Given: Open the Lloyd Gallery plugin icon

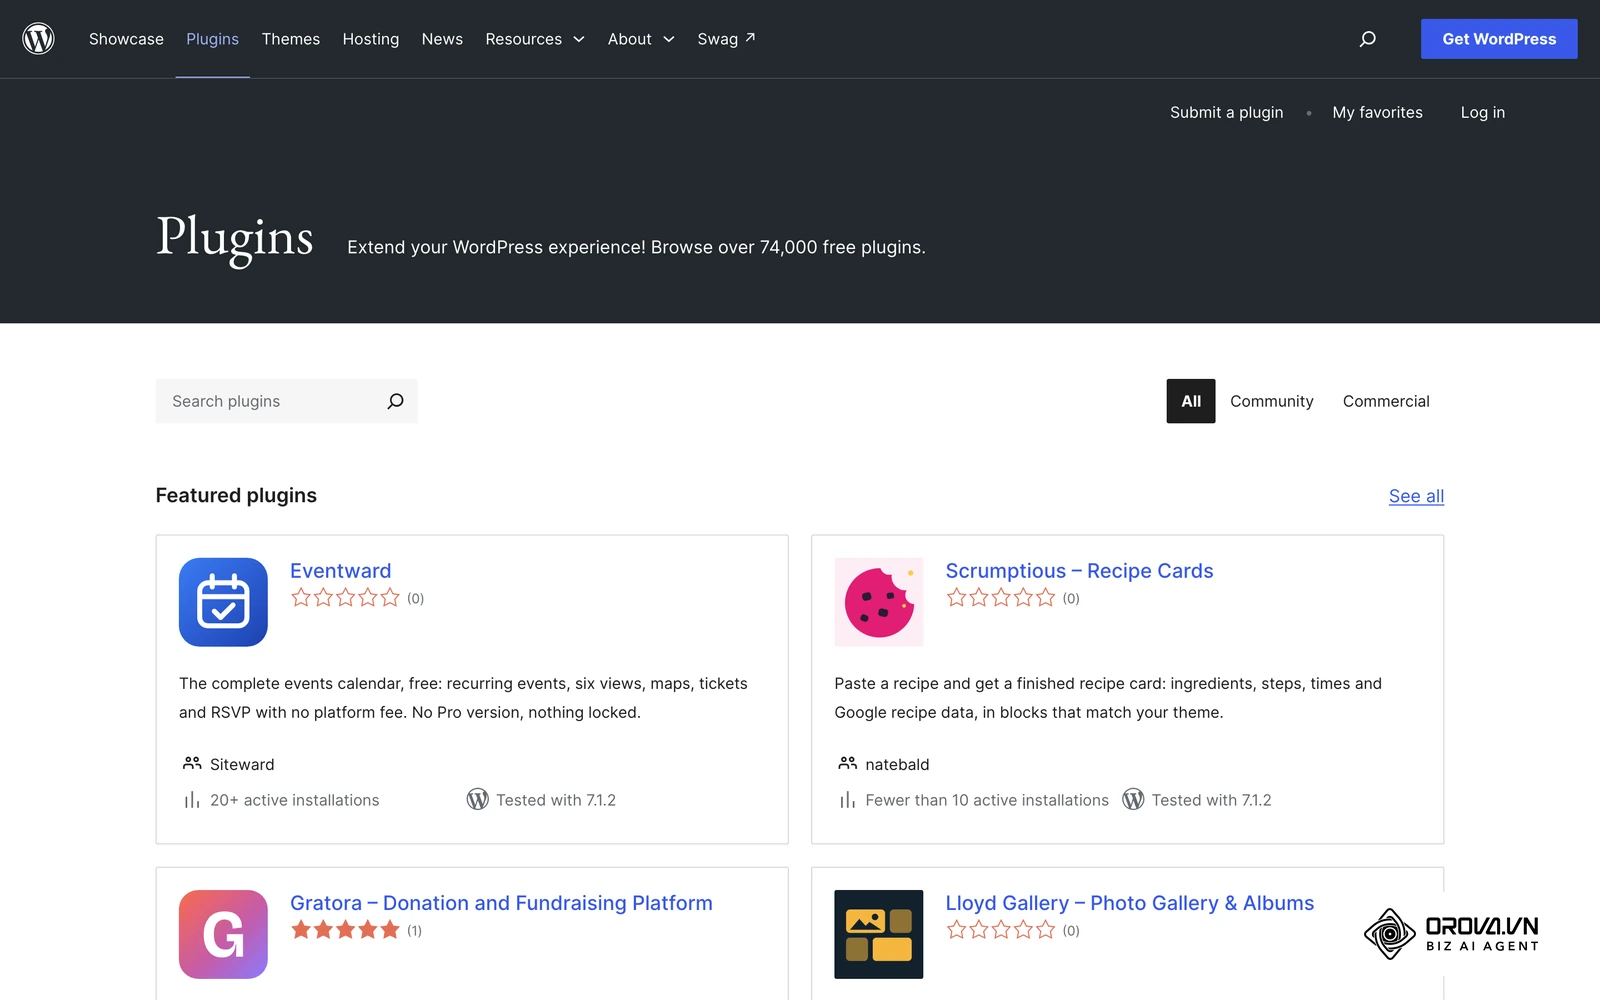Looking at the screenshot, I should tap(879, 934).
